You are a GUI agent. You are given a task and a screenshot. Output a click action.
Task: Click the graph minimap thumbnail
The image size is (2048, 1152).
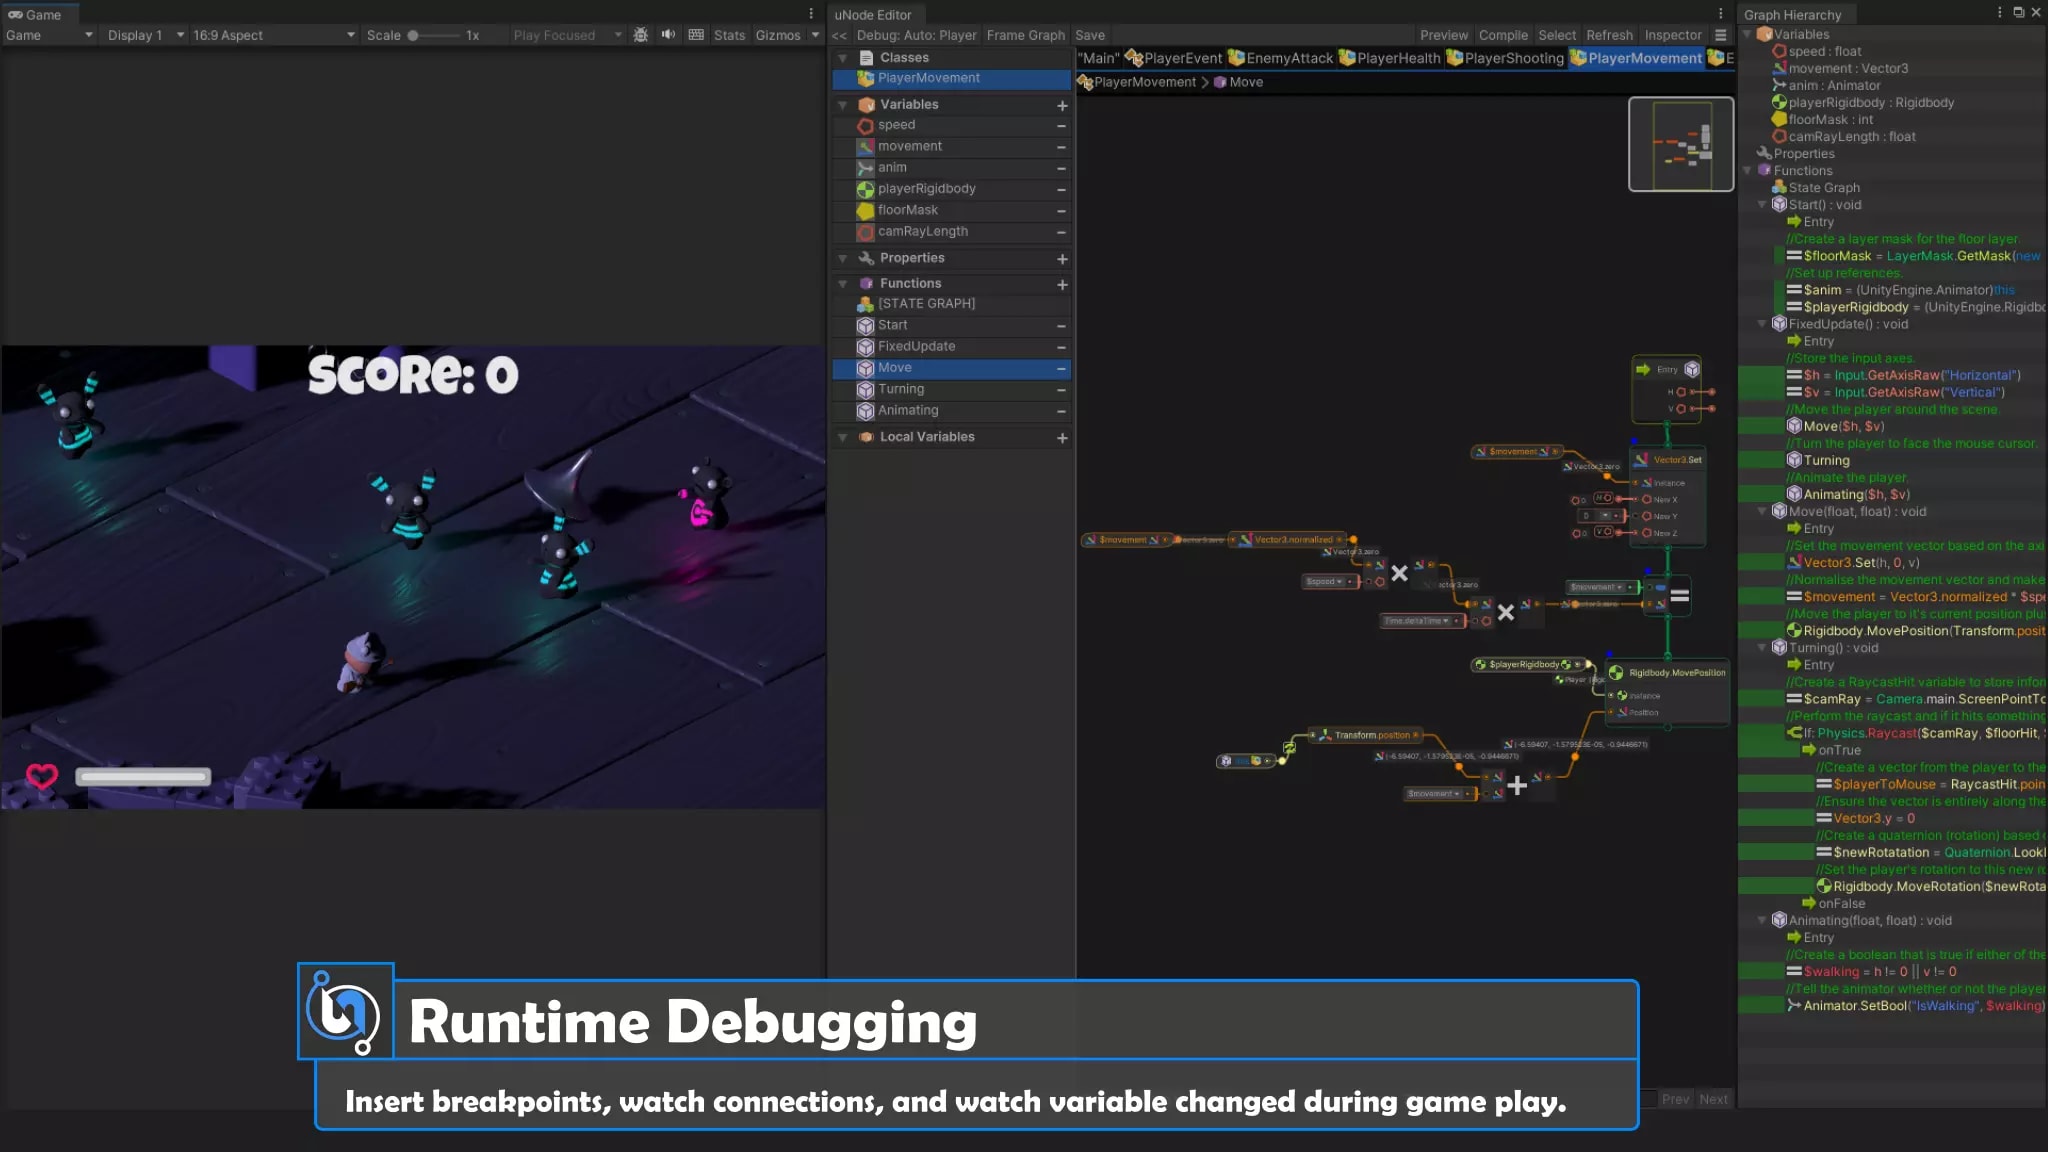pyautogui.click(x=1681, y=144)
